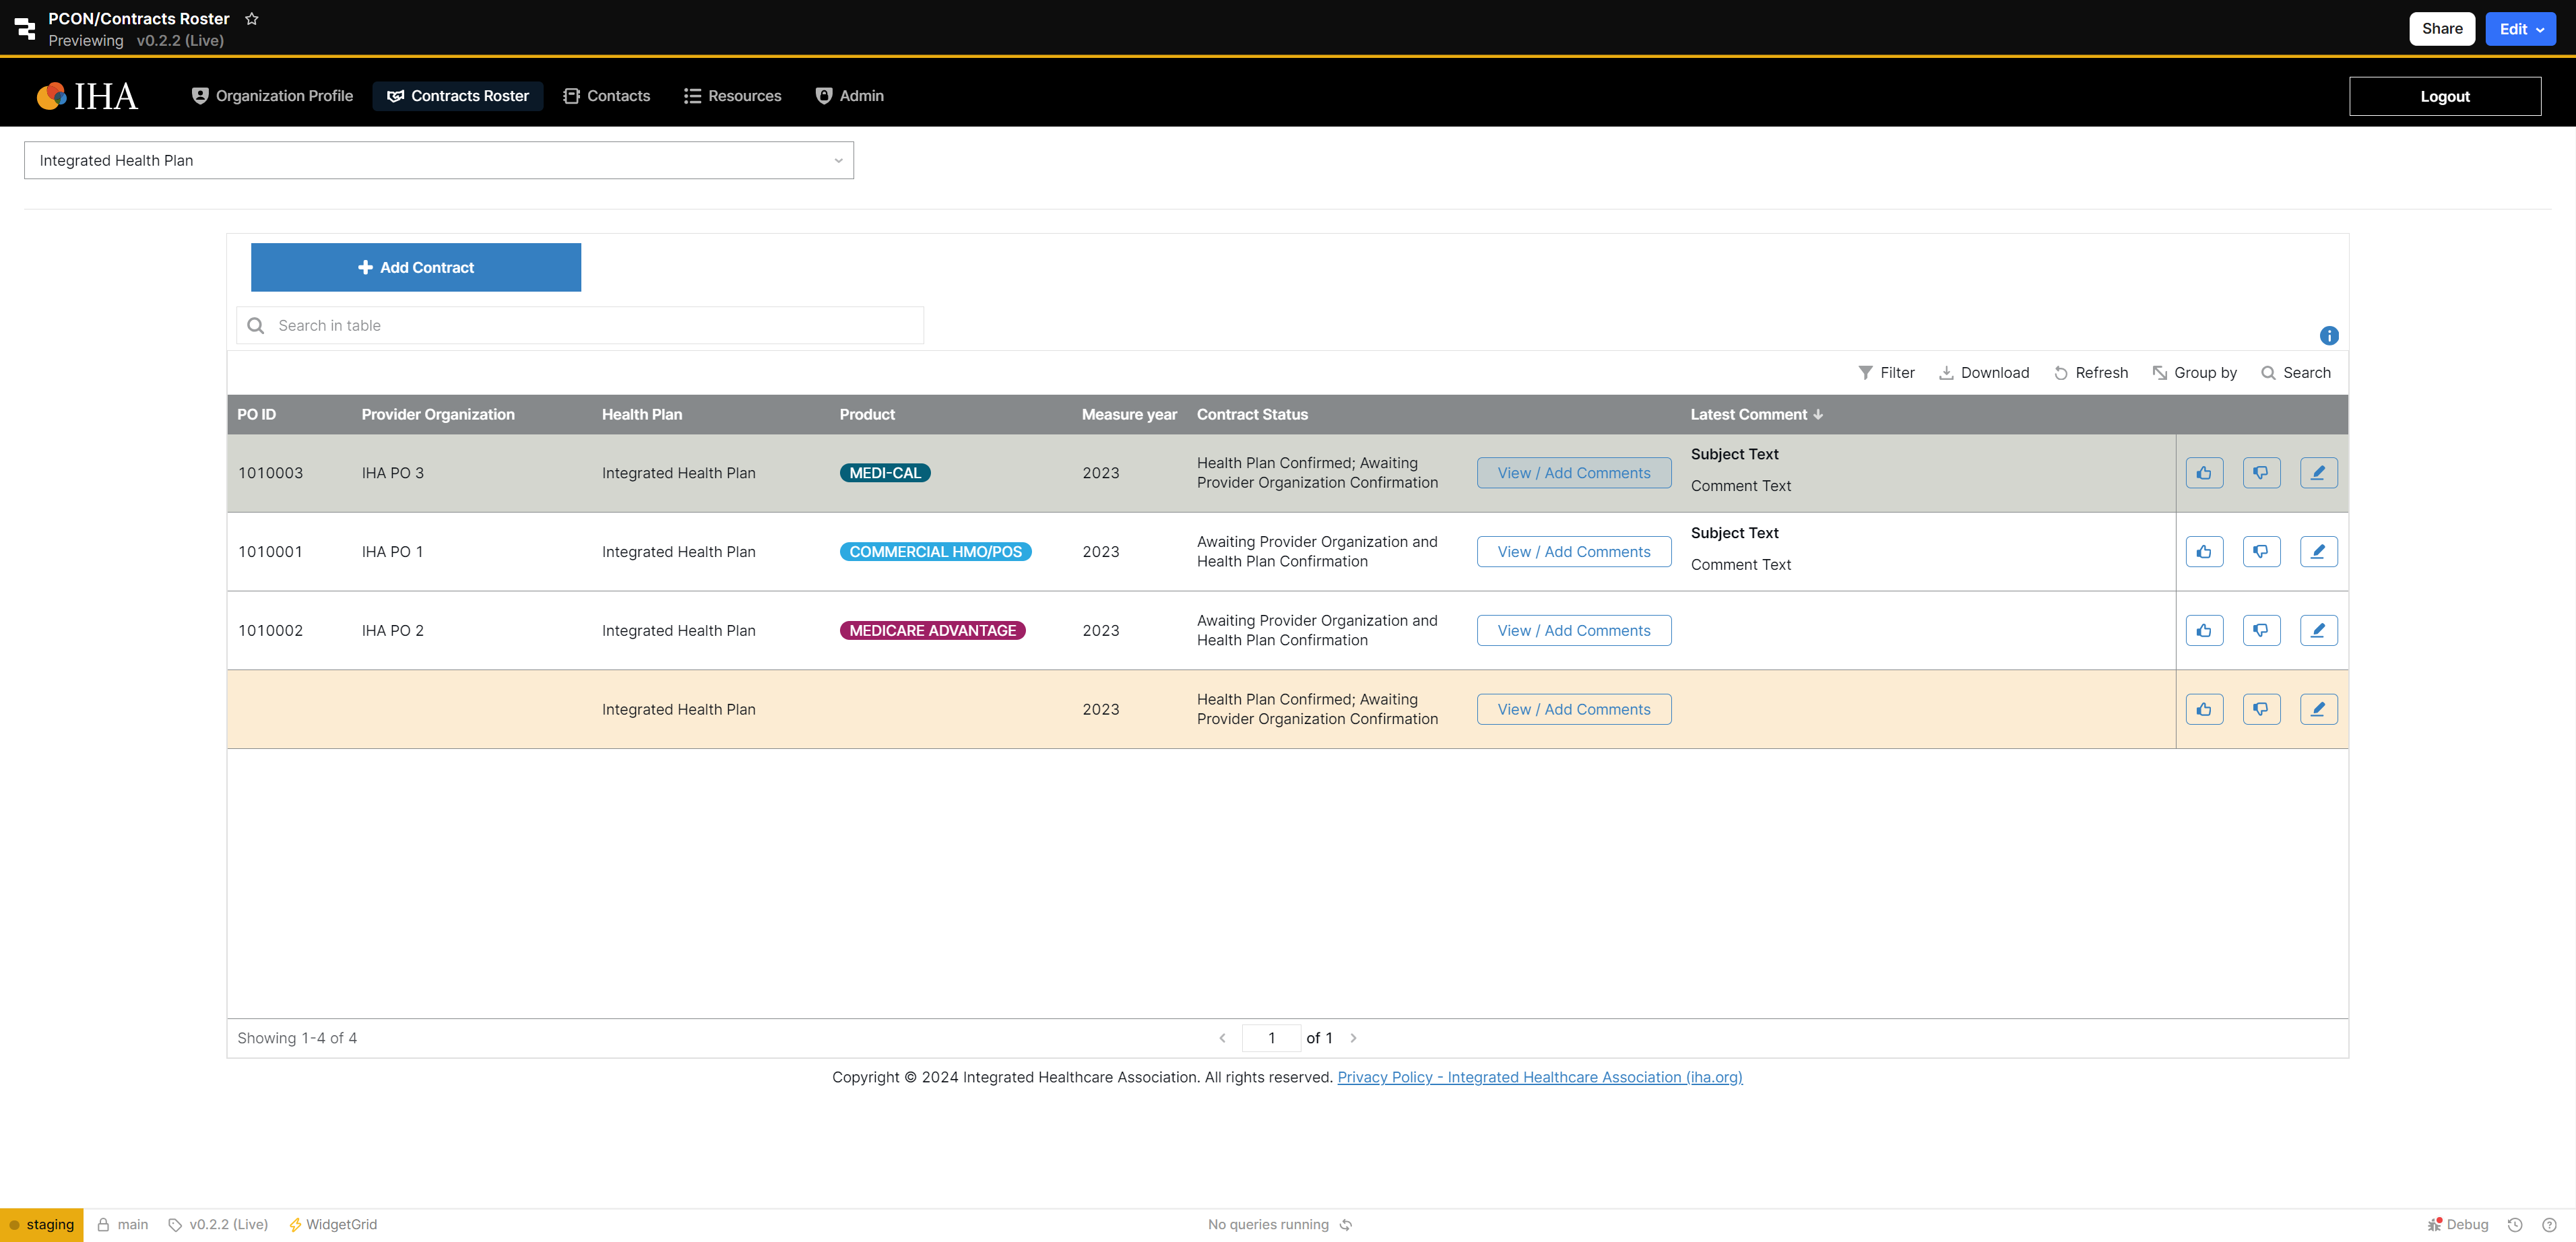Viewport: 2576px width, 1242px height.
Task: Open query history clock icon in status bar
Action: point(2515,1225)
